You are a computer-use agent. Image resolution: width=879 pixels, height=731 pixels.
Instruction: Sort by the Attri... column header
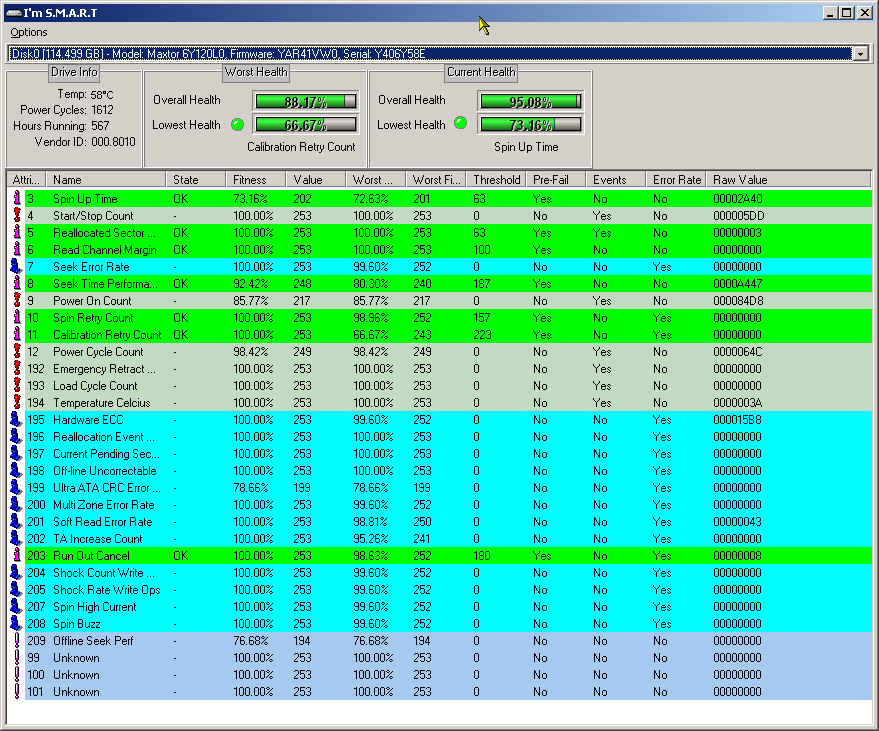click(x=26, y=179)
